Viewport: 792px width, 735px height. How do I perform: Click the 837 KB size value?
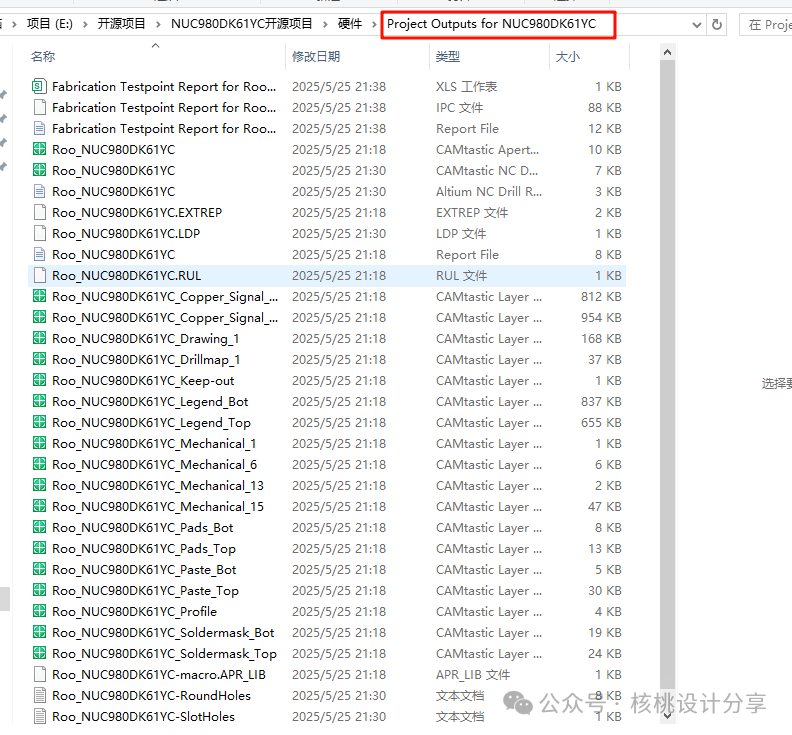point(601,402)
